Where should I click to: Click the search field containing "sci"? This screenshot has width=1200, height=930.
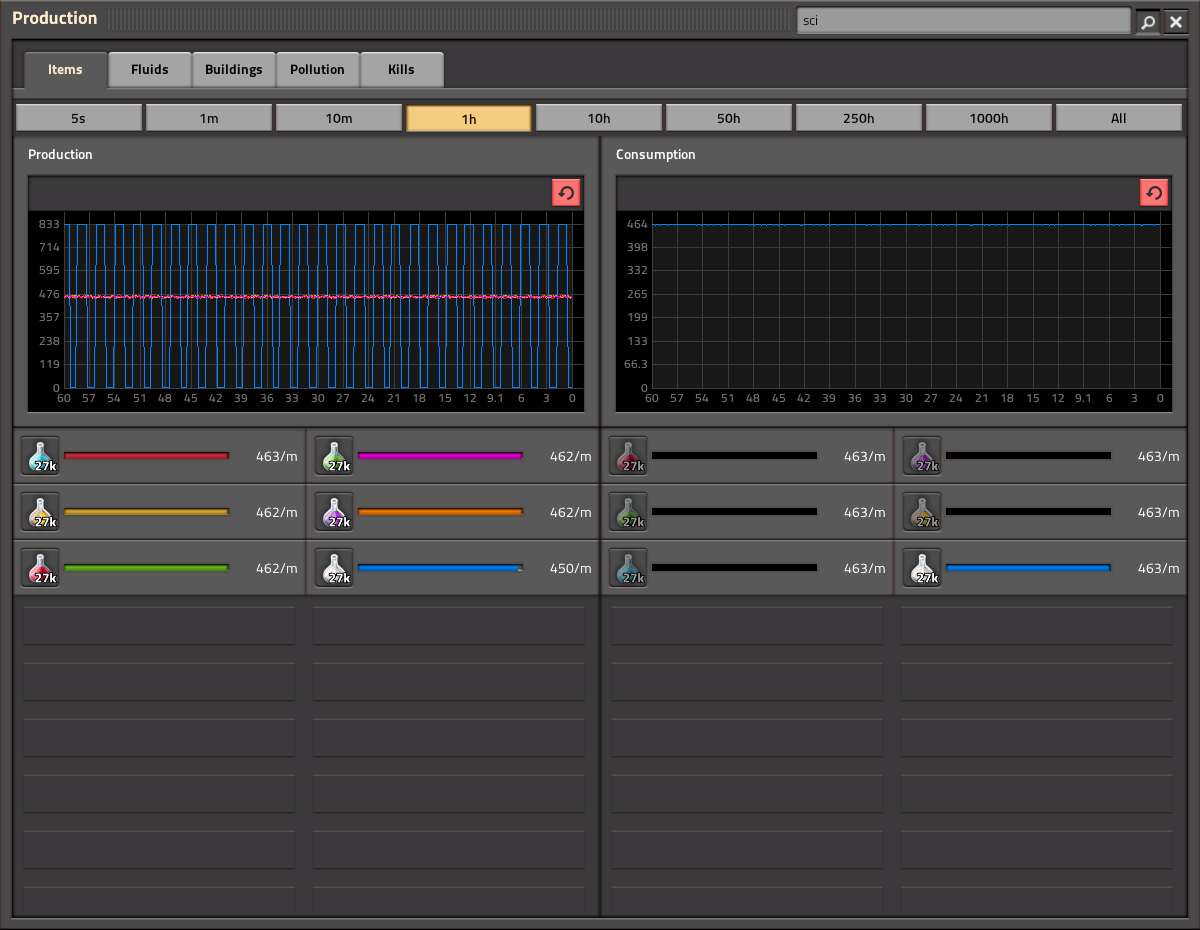pyautogui.click(x=963, y=21)
